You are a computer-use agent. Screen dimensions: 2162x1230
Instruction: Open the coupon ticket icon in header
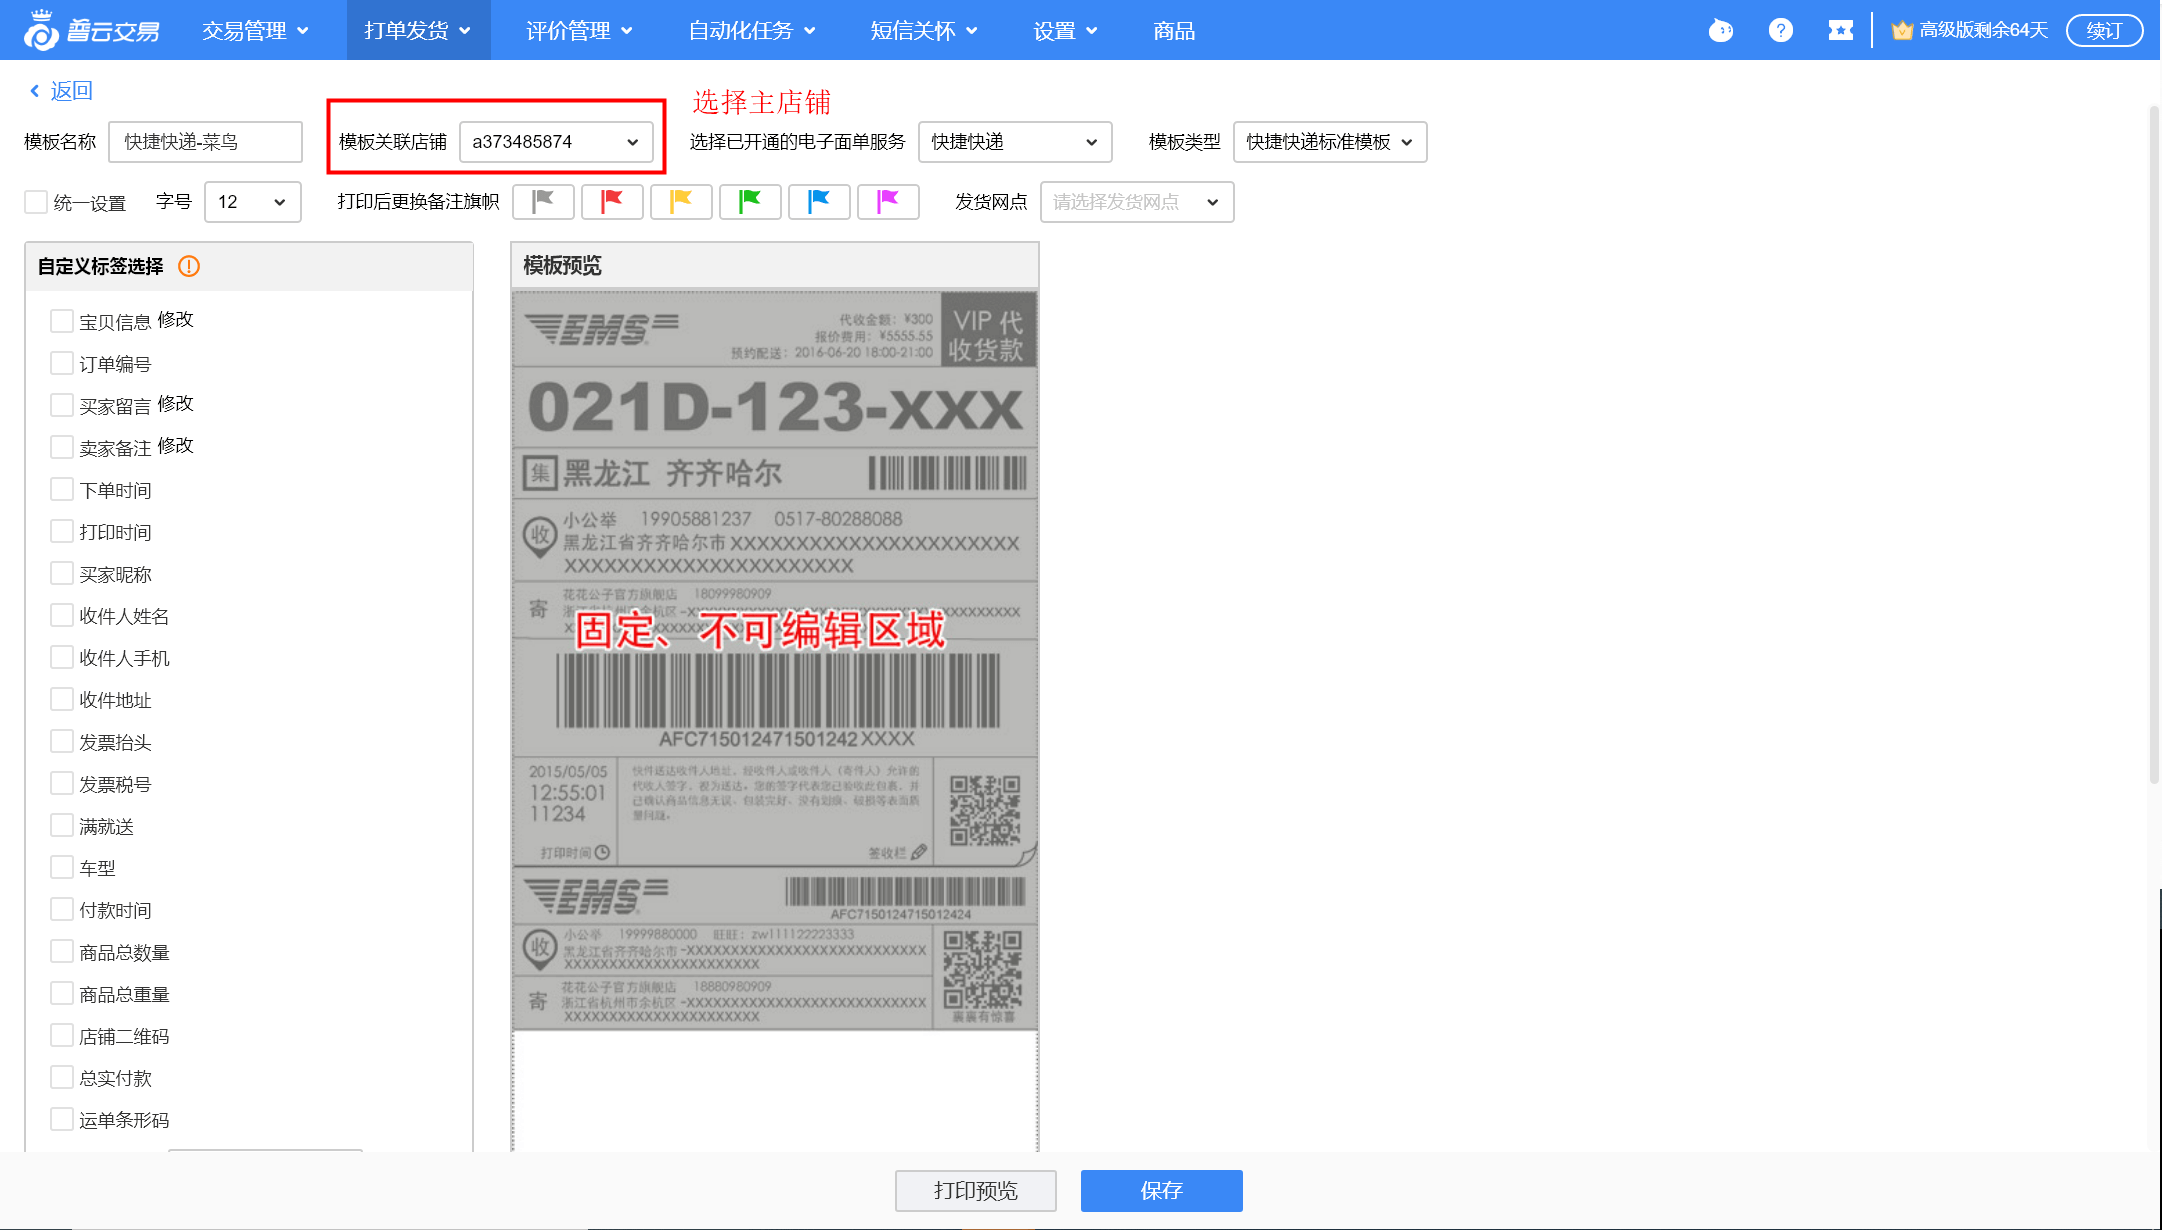1840,31
